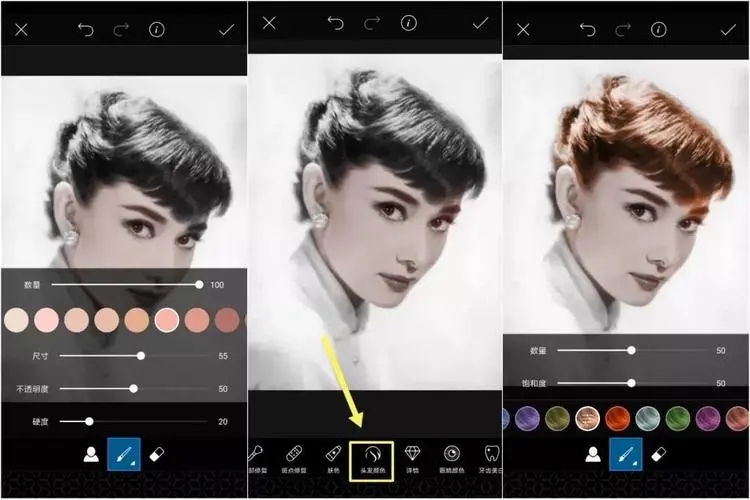
Task: Click the 饱和度 saturation slider handle
Action: pyautogui.click(x=631, y=382)
